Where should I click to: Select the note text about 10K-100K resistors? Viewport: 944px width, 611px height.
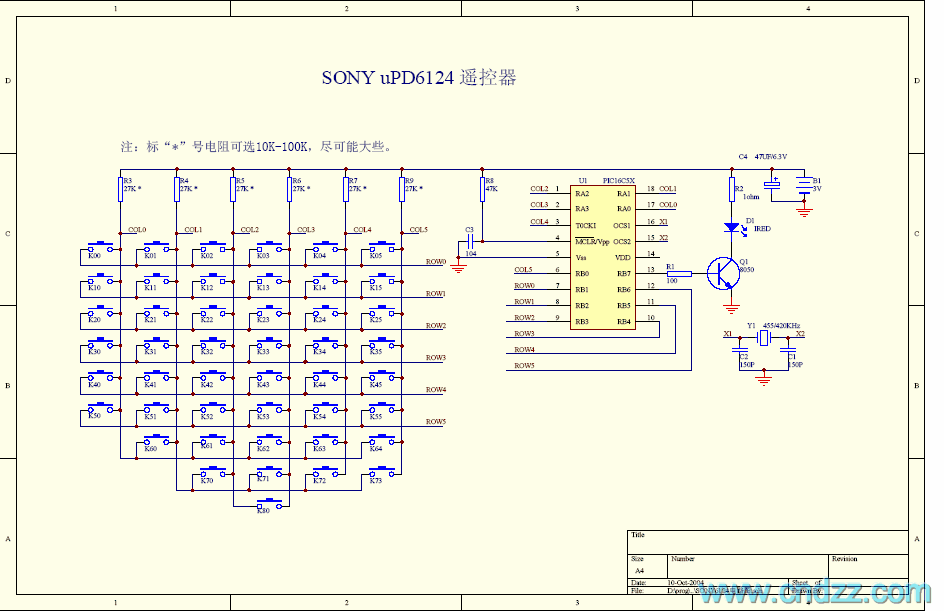[256, 146]
